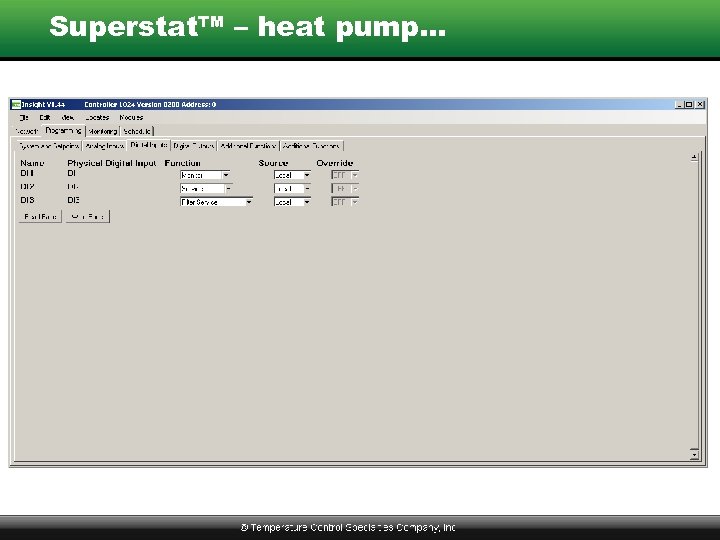The height and width of the screenshot is (540, 720).
Task: Minimize the Insight window
Action: tap(679, 105)
